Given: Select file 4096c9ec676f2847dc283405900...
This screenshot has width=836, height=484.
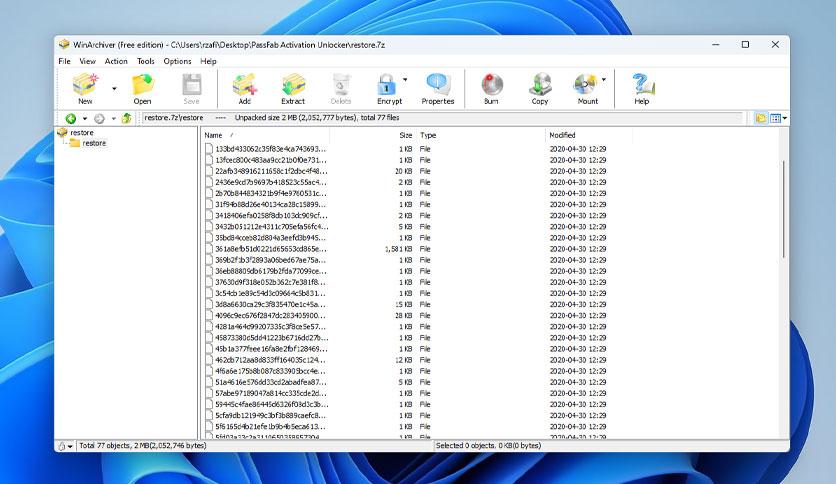Looking at the screenshot, I should [270, 316].
